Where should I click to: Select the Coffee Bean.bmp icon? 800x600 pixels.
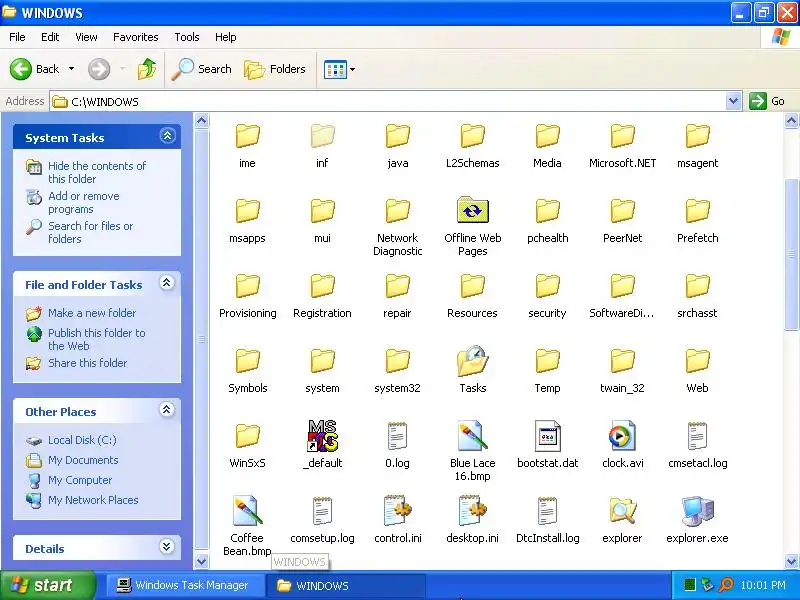point(247,511)
